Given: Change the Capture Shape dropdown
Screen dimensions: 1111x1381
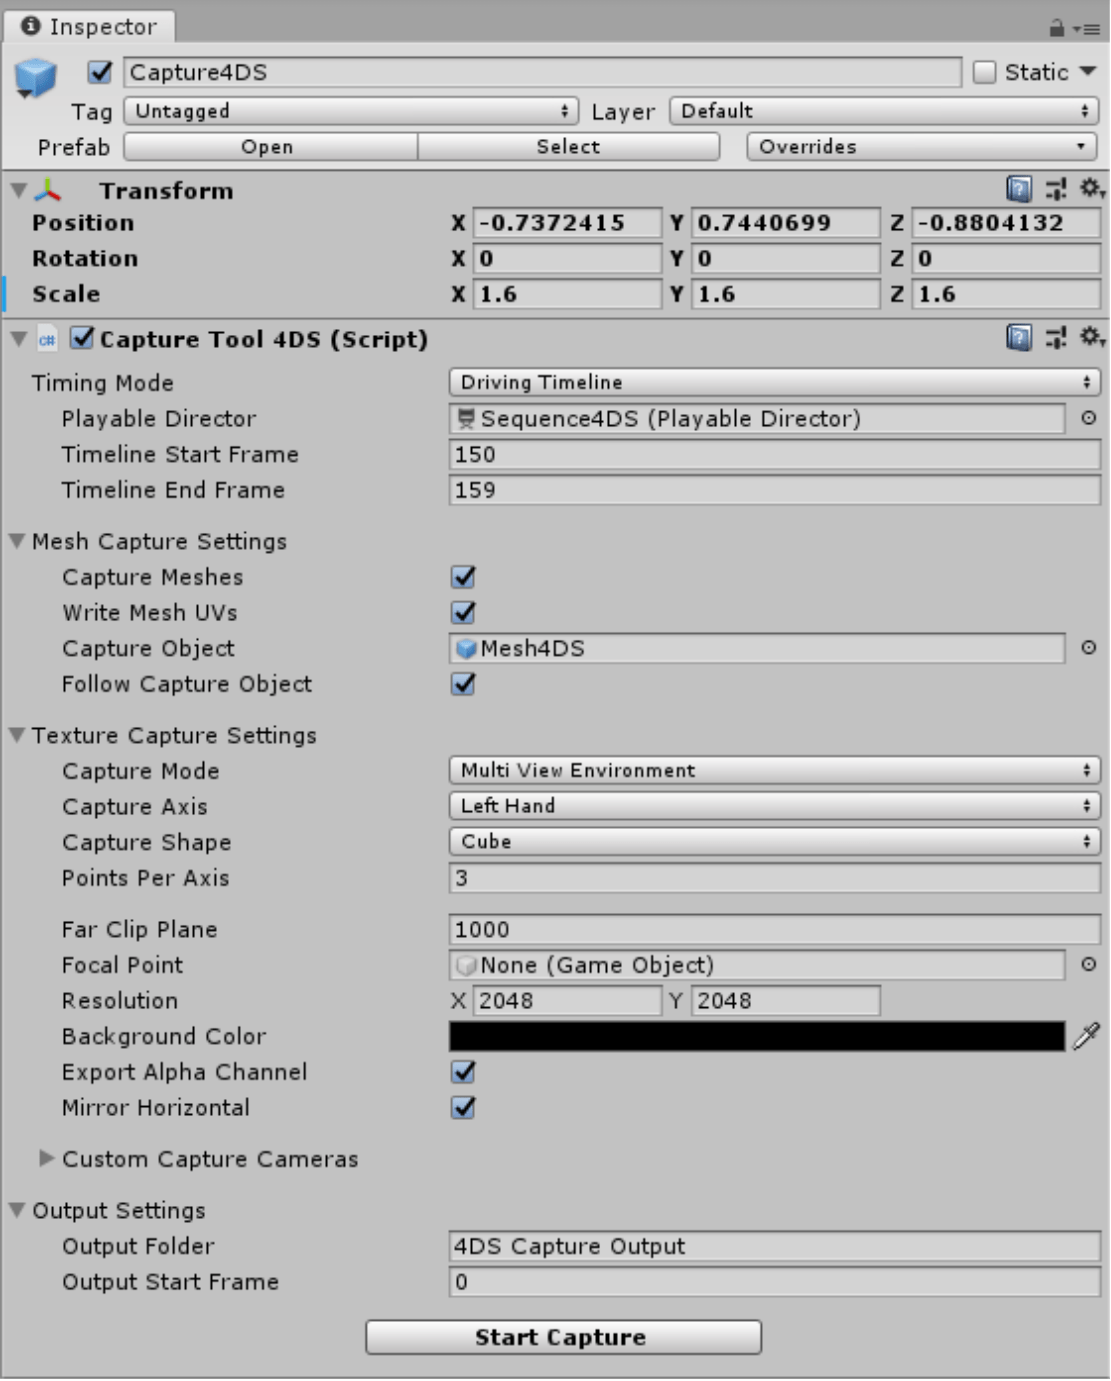Looking at the screenshot, I should click(773, 842).
